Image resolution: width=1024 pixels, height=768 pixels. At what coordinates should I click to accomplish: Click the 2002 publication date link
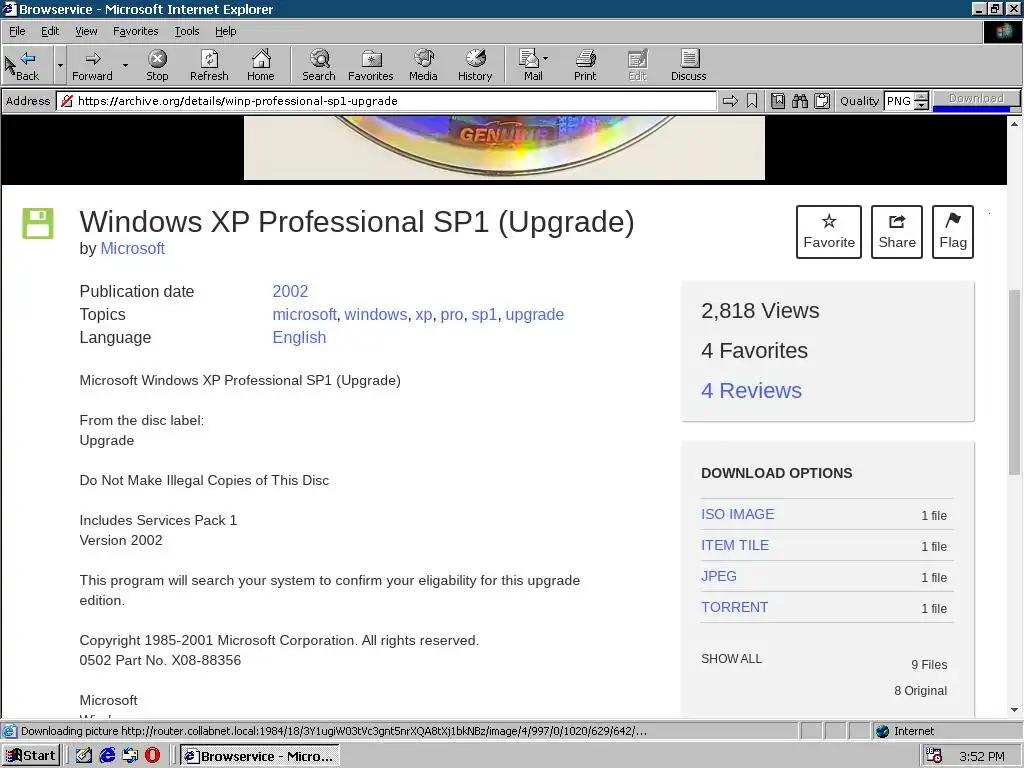[290, 291]
